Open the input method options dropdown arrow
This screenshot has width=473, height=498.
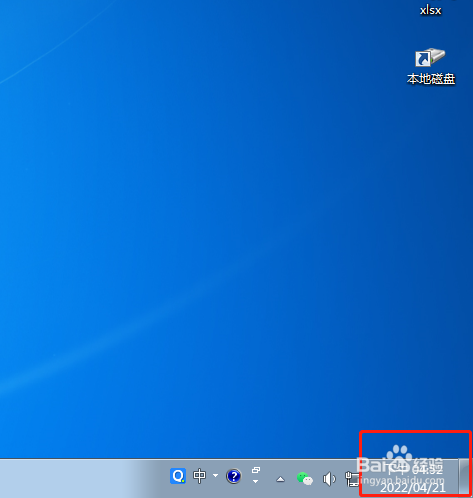215,475
